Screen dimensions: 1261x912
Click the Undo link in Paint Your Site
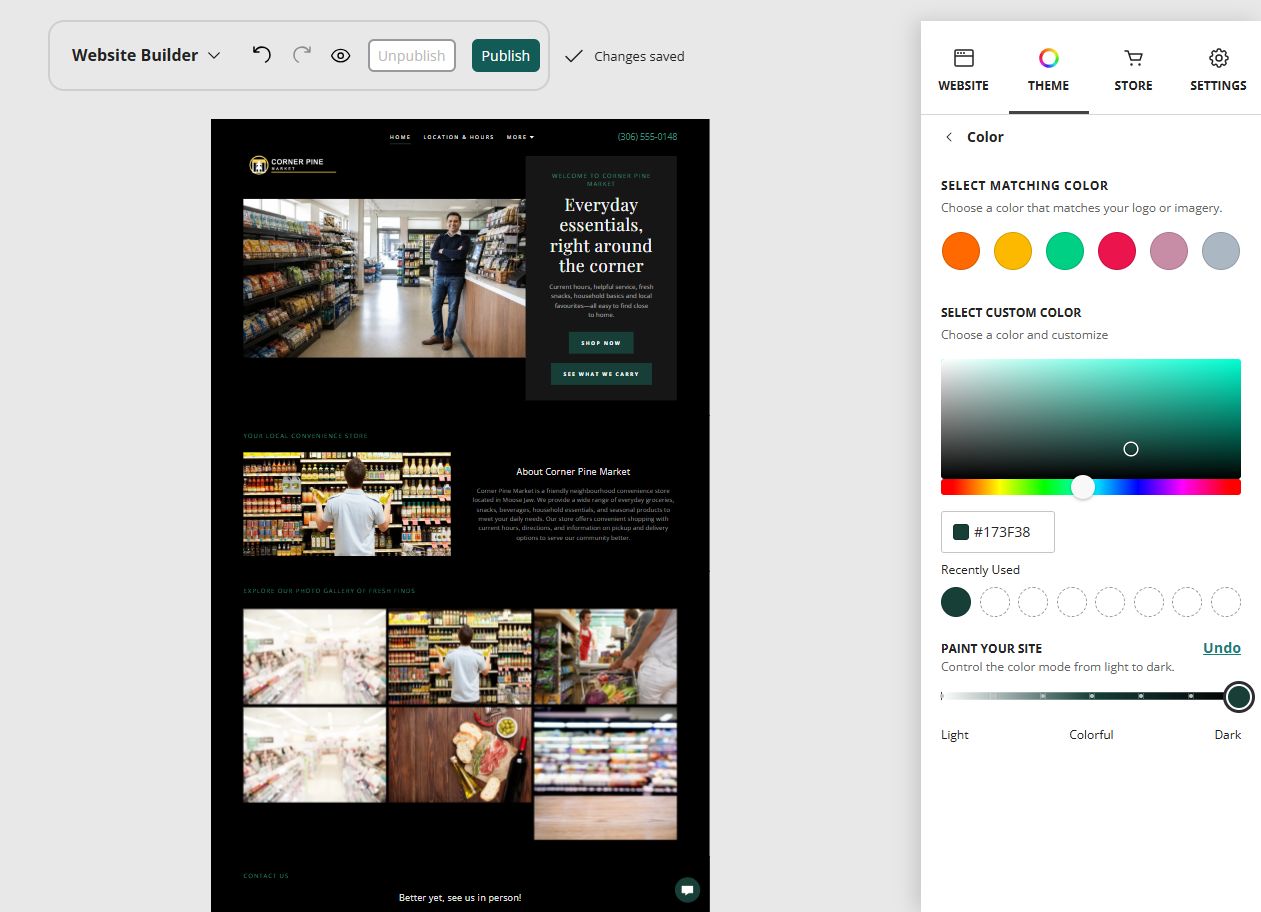(1222, 648)
